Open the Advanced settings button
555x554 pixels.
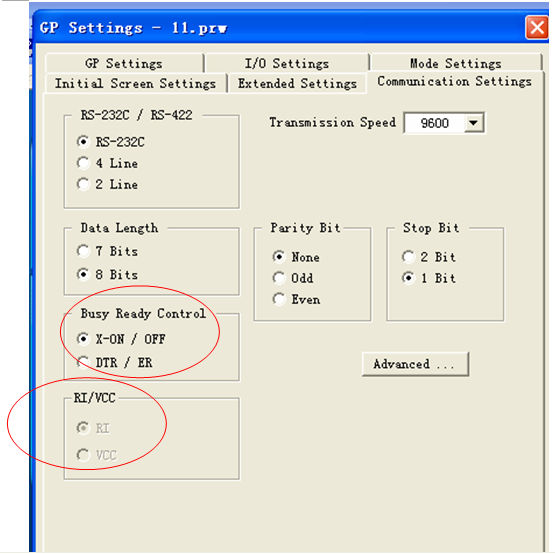(415, 364)
